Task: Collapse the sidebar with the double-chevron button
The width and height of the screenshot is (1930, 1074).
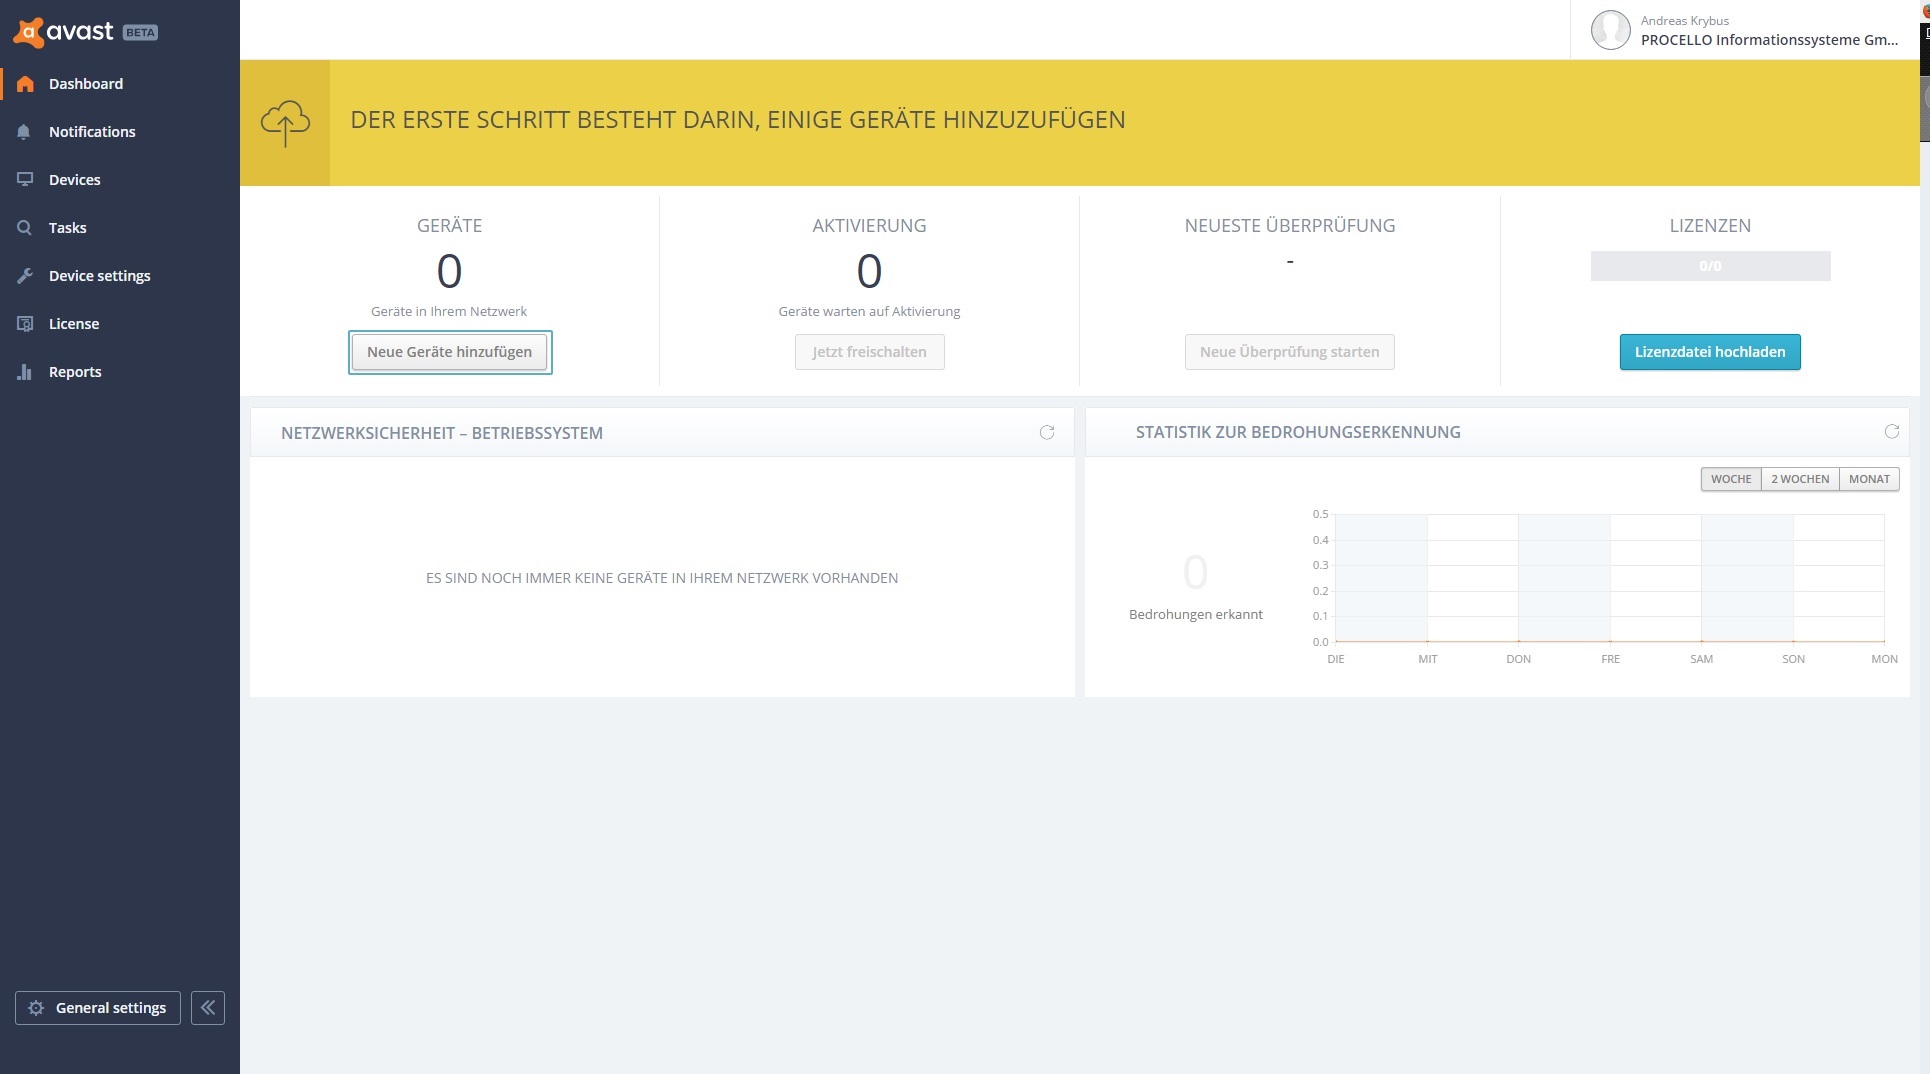Action: pos(208,1008)
